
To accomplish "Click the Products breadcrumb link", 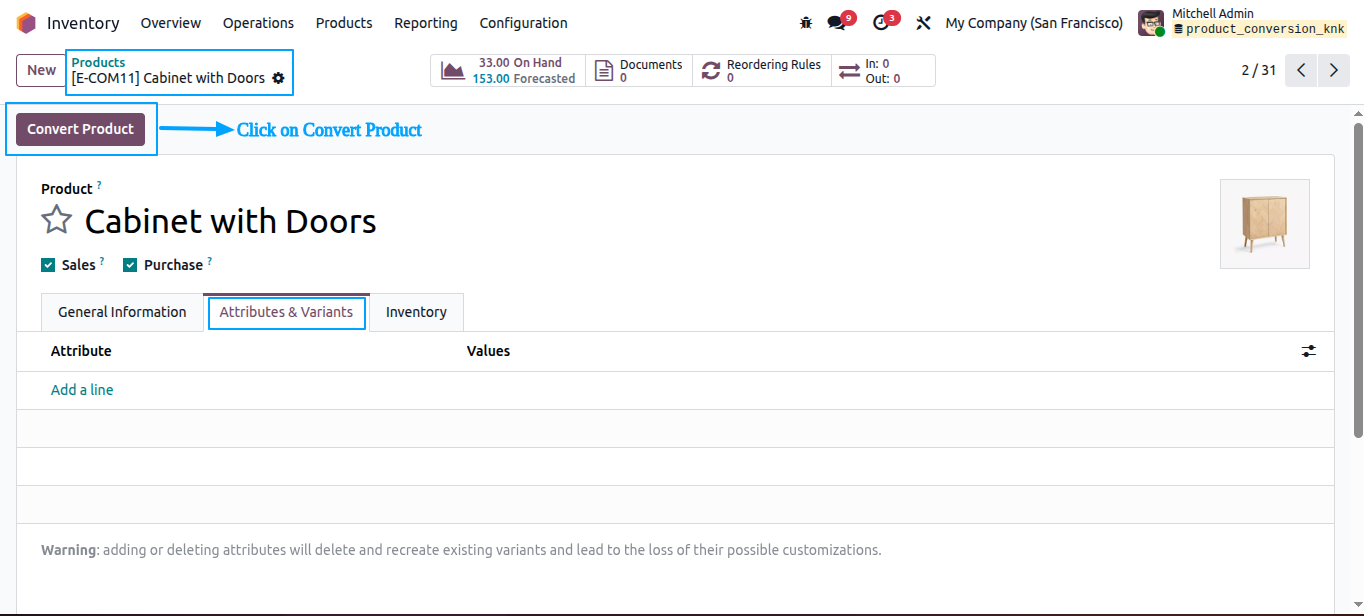I will (x=98, y=63).
